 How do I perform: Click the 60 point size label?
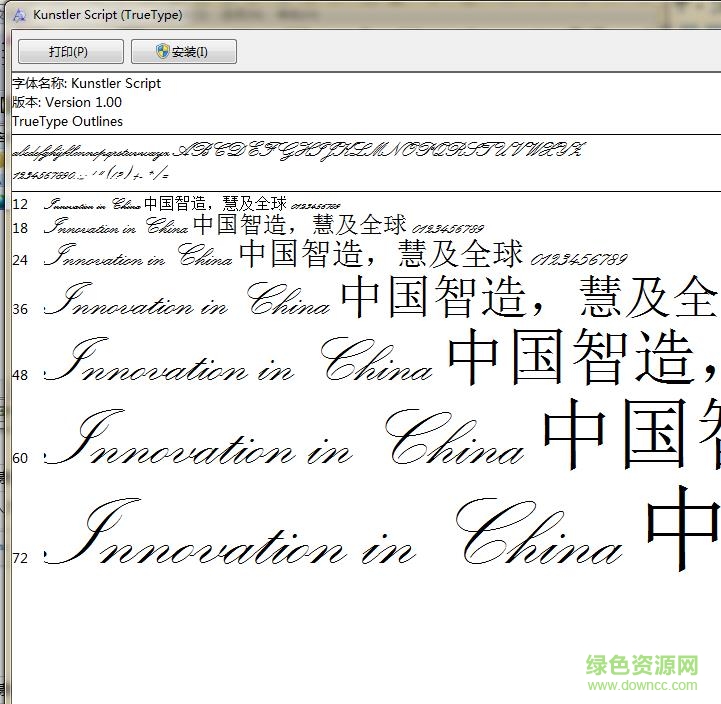(x=20, y=458)
